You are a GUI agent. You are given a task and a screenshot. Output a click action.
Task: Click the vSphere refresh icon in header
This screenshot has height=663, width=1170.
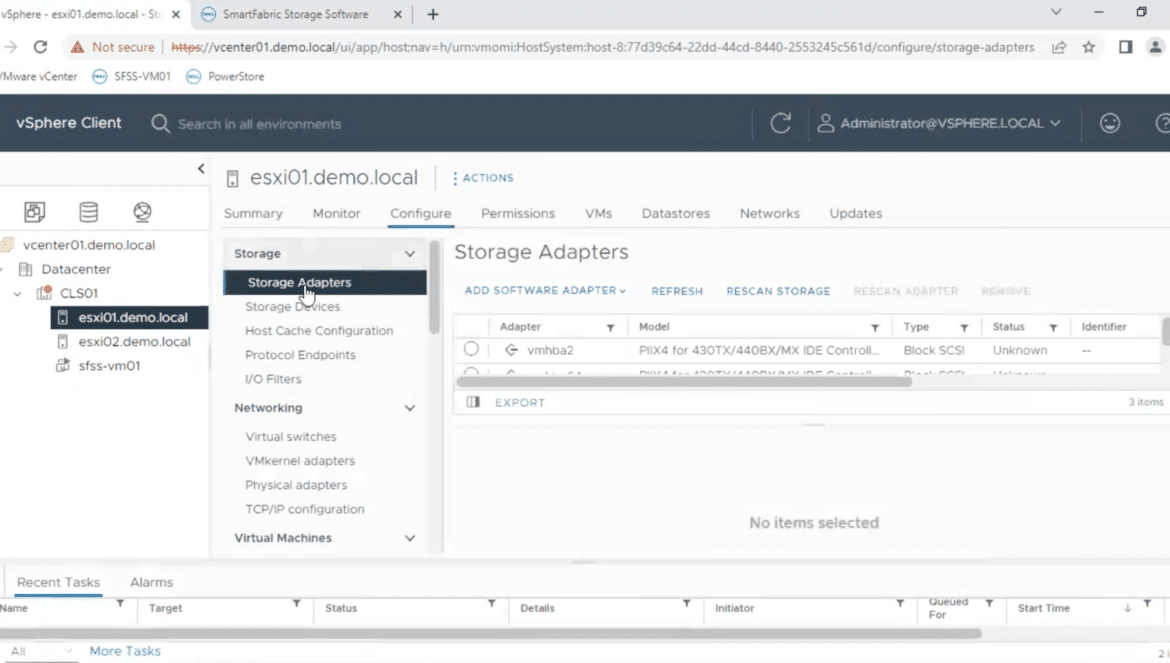(x=780, y=123)
